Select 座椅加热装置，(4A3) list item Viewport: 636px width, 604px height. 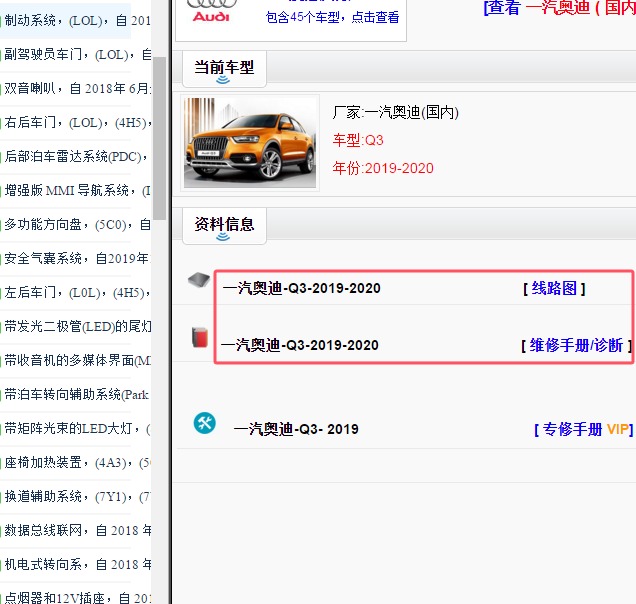[76, 462]
